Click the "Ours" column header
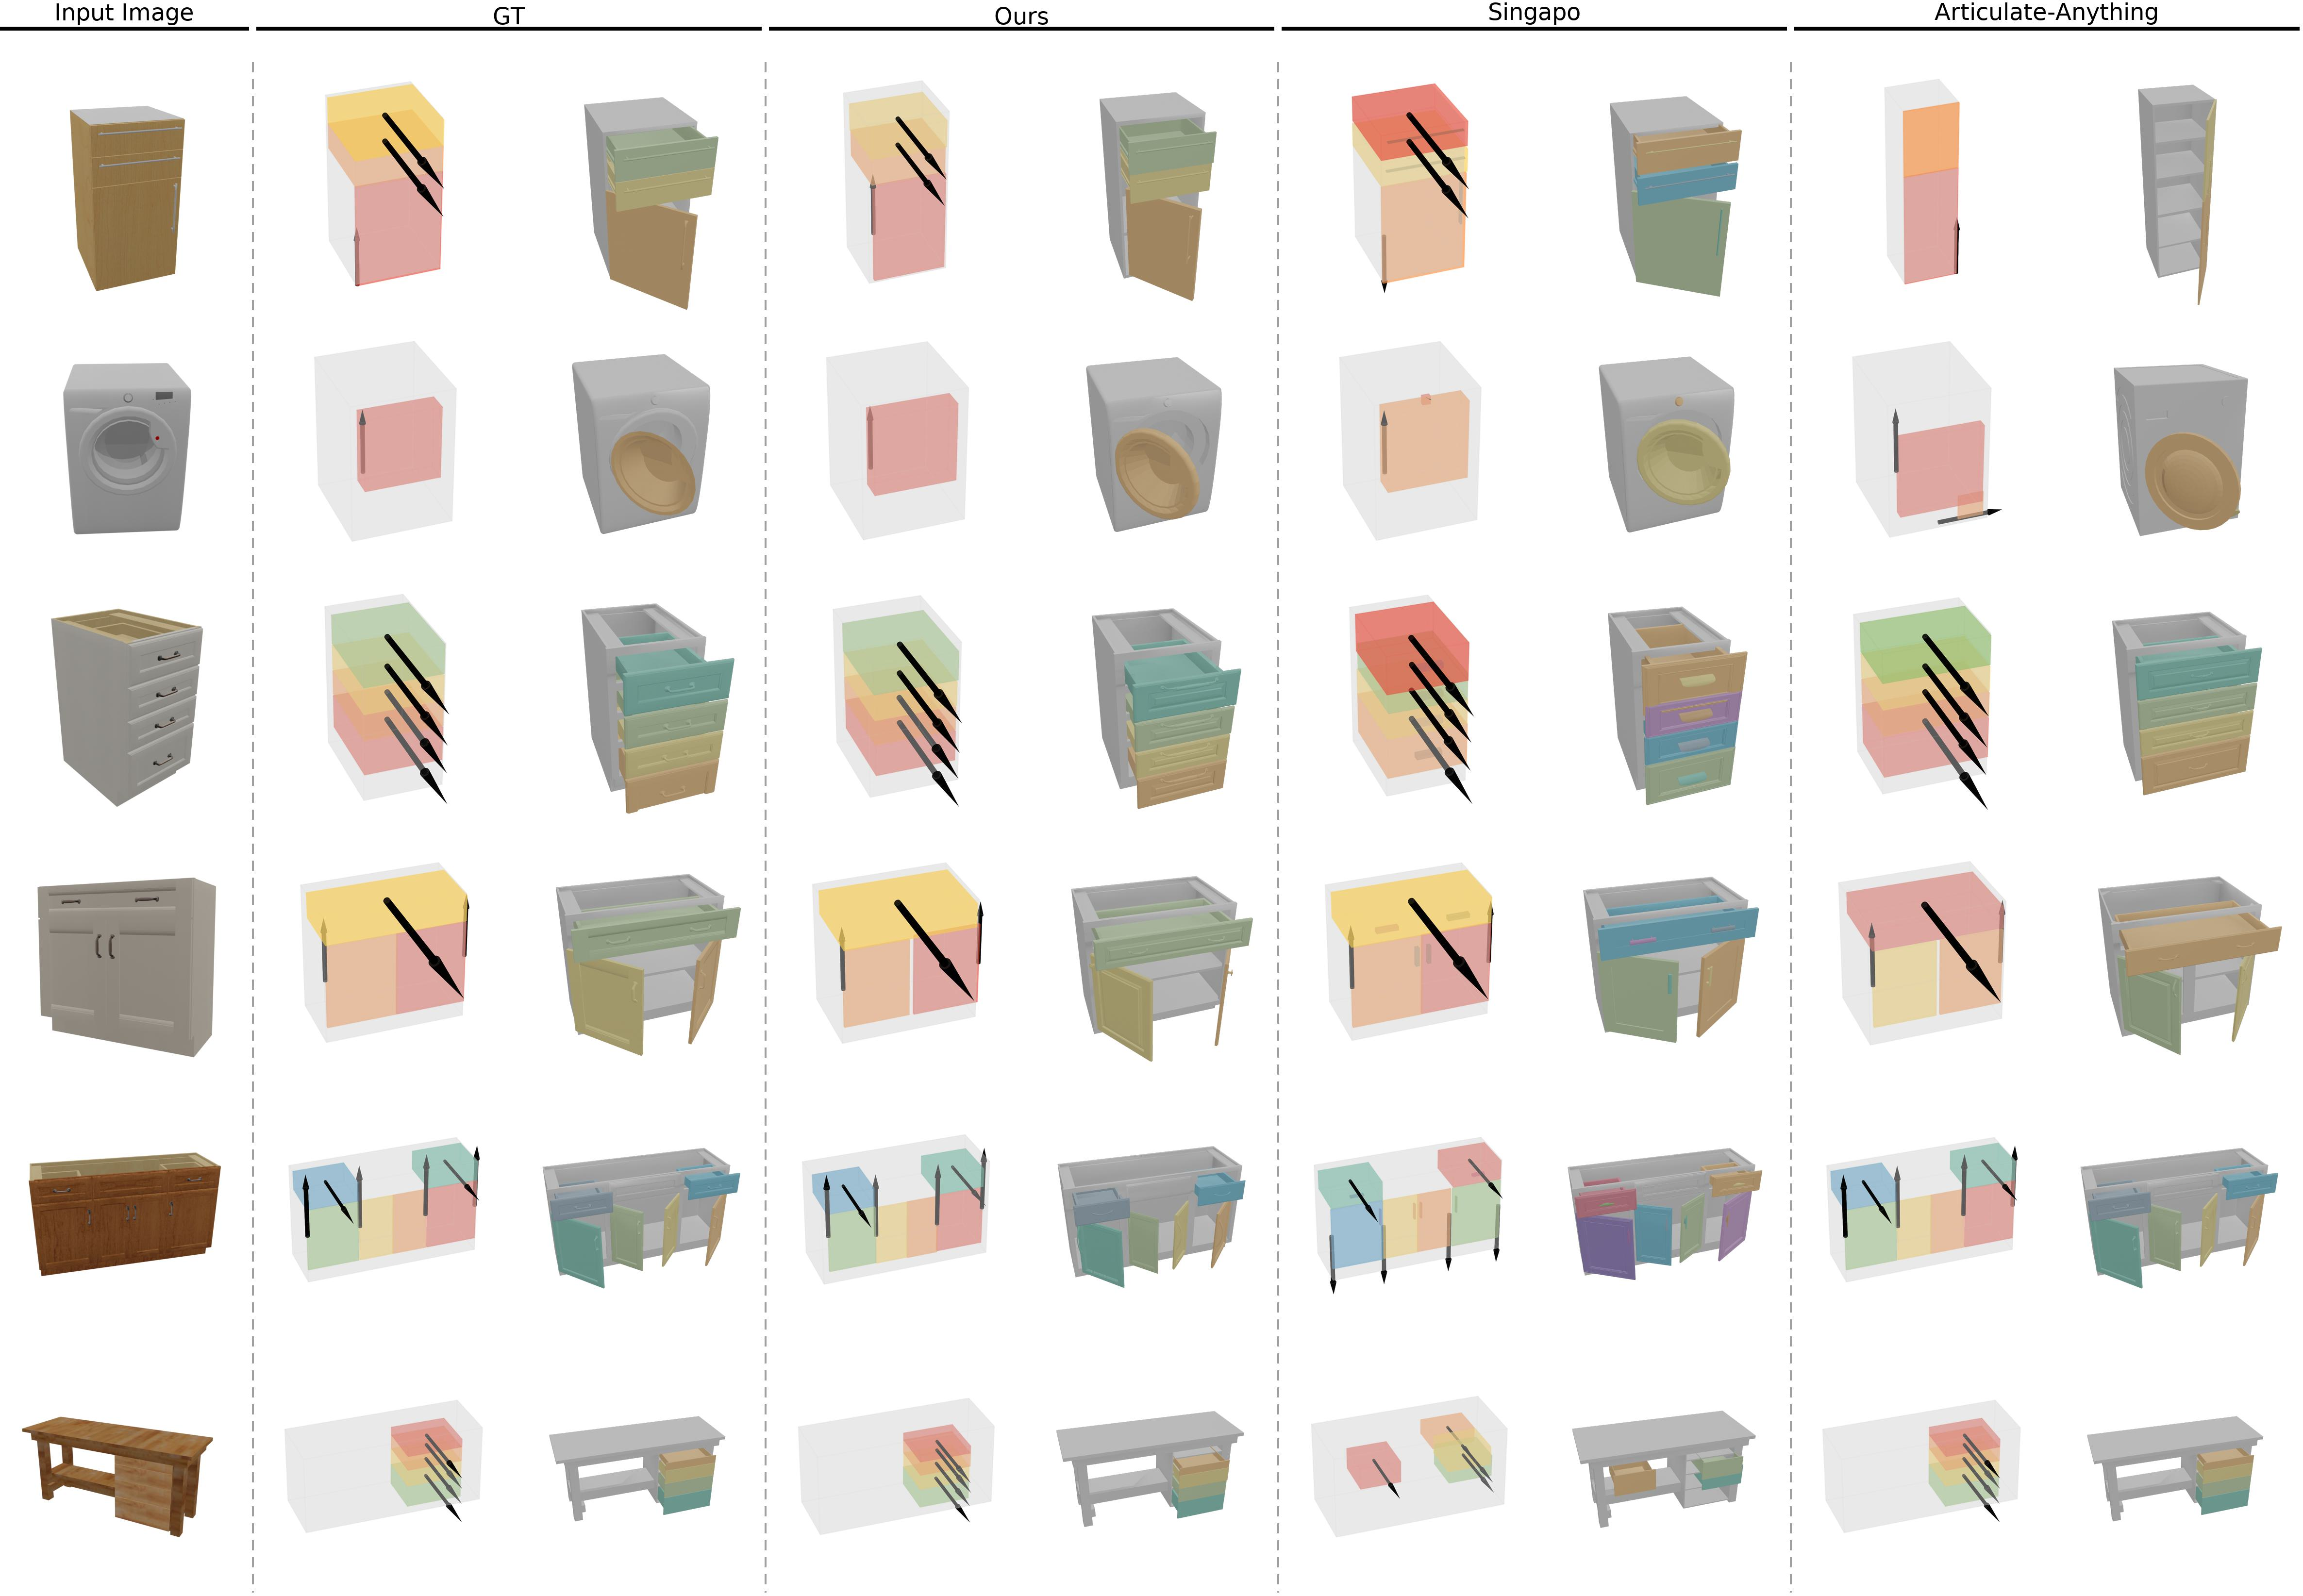This screenshot has height=1596, width=2303. click(1021, 16)
